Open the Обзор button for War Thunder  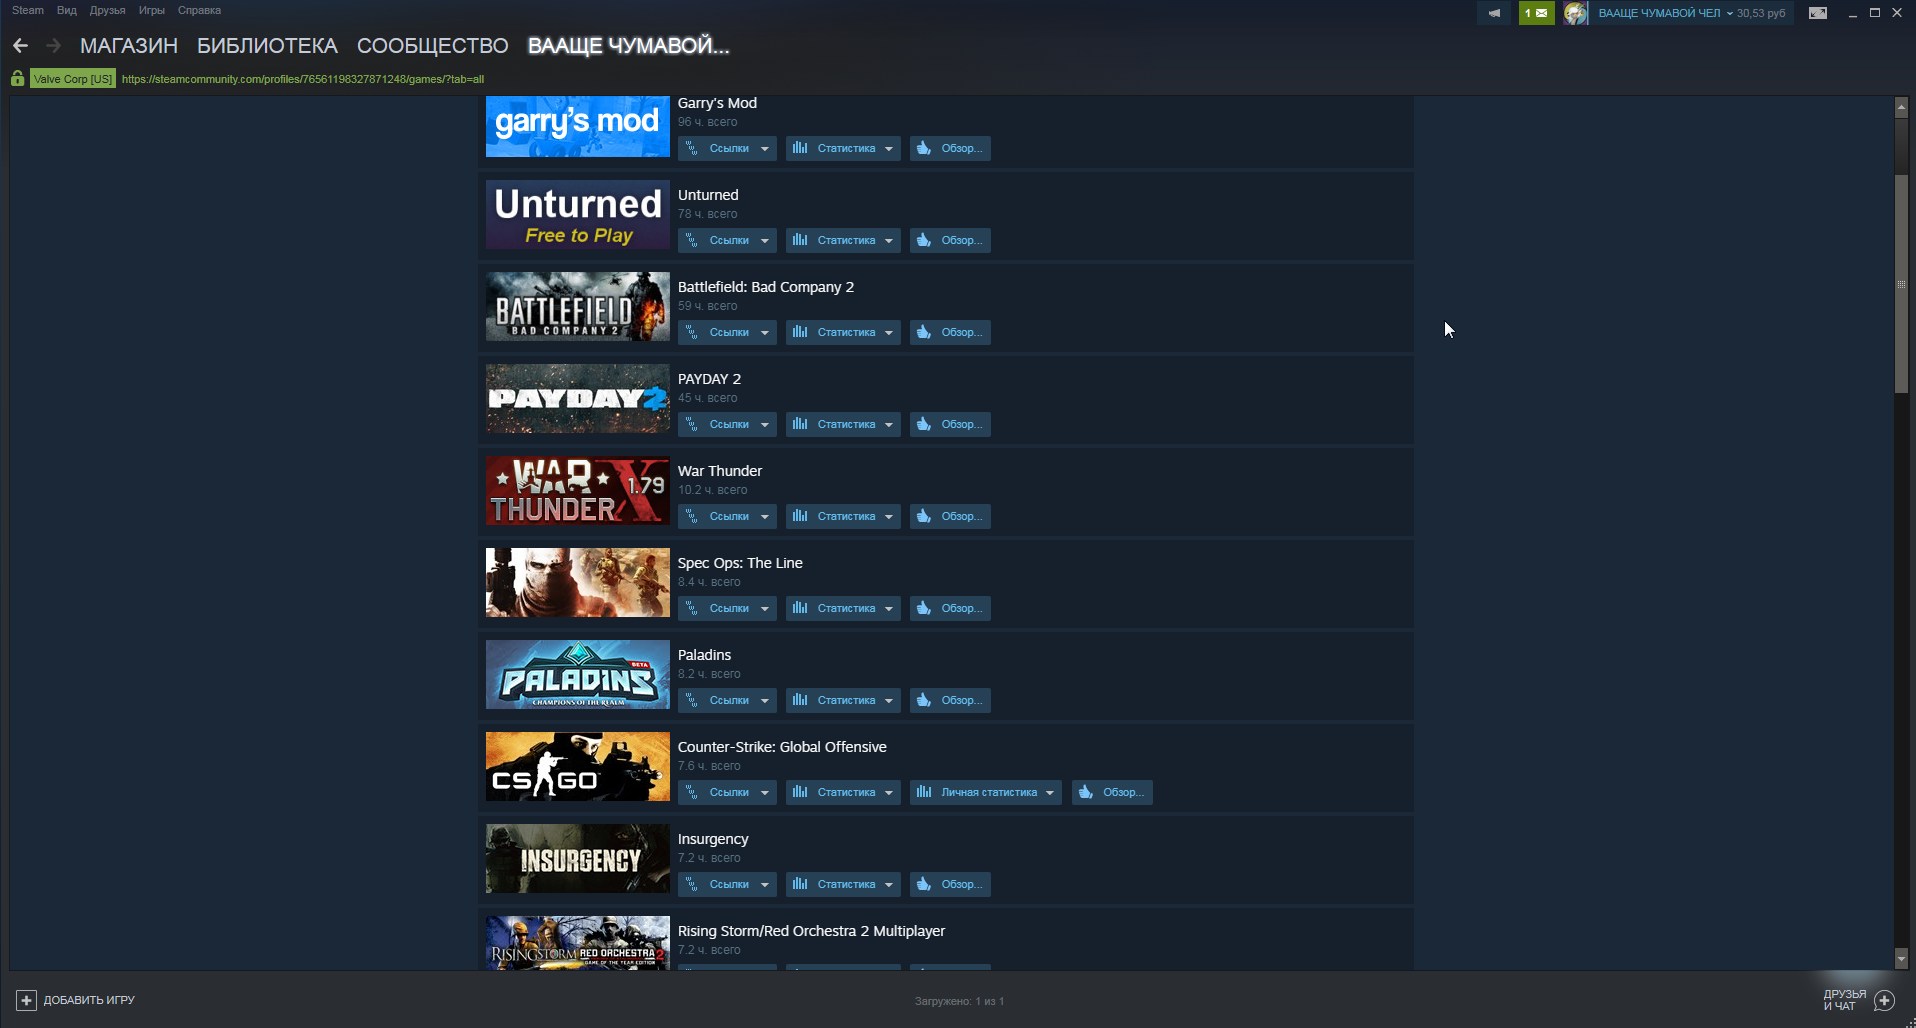(950, 516)
